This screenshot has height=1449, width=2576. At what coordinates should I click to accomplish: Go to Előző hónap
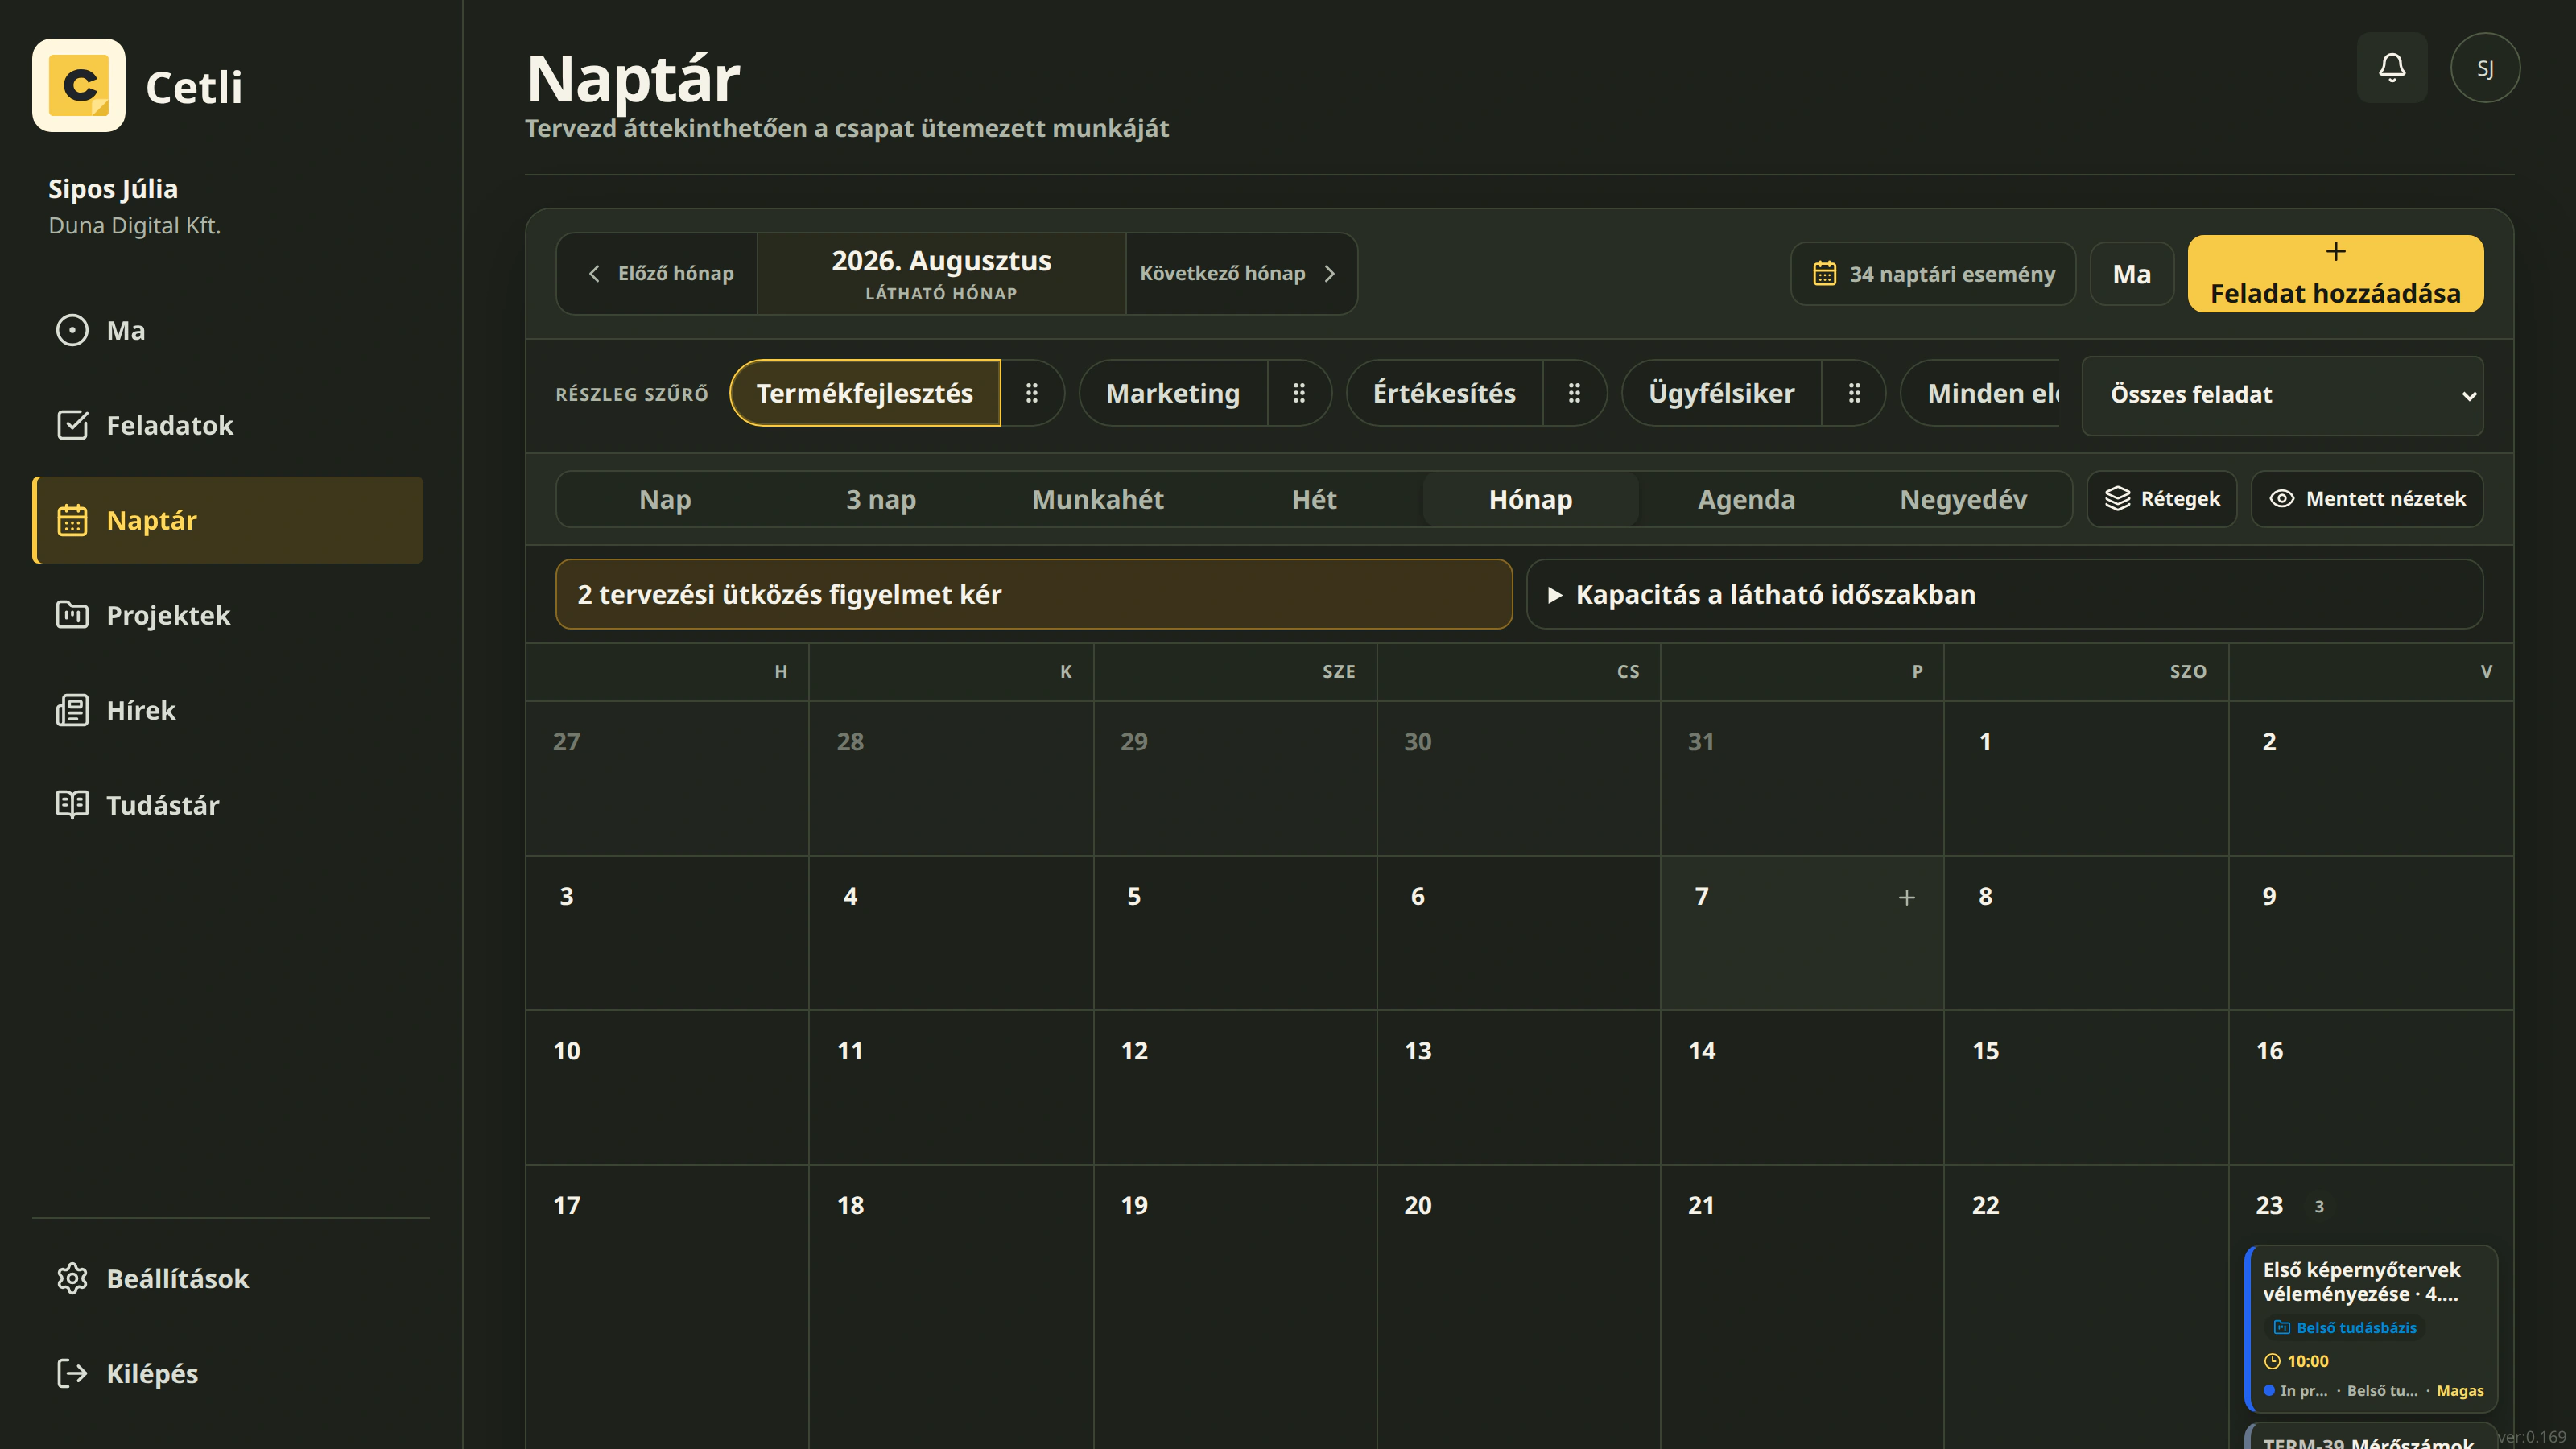tap(658, 274)
